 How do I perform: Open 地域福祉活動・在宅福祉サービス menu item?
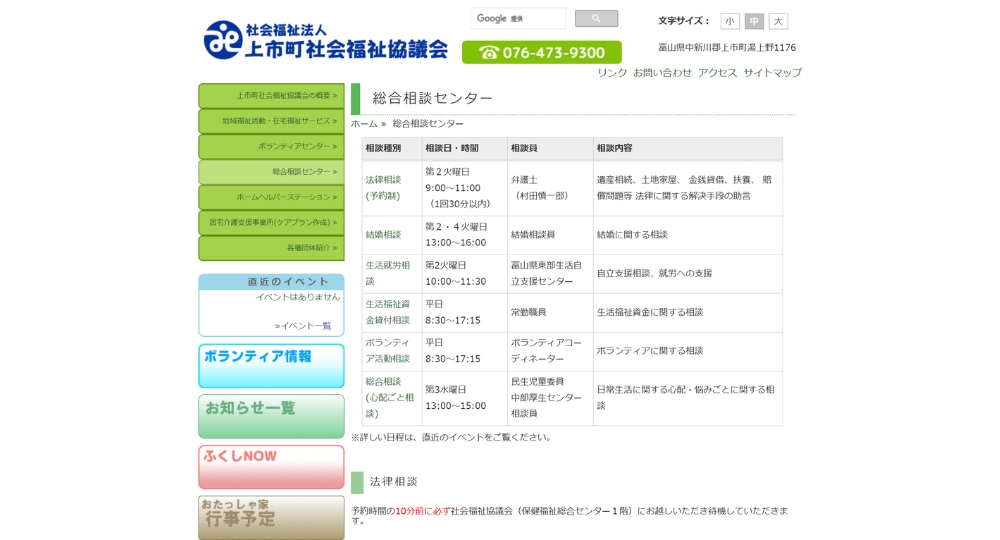pos(271,121)
